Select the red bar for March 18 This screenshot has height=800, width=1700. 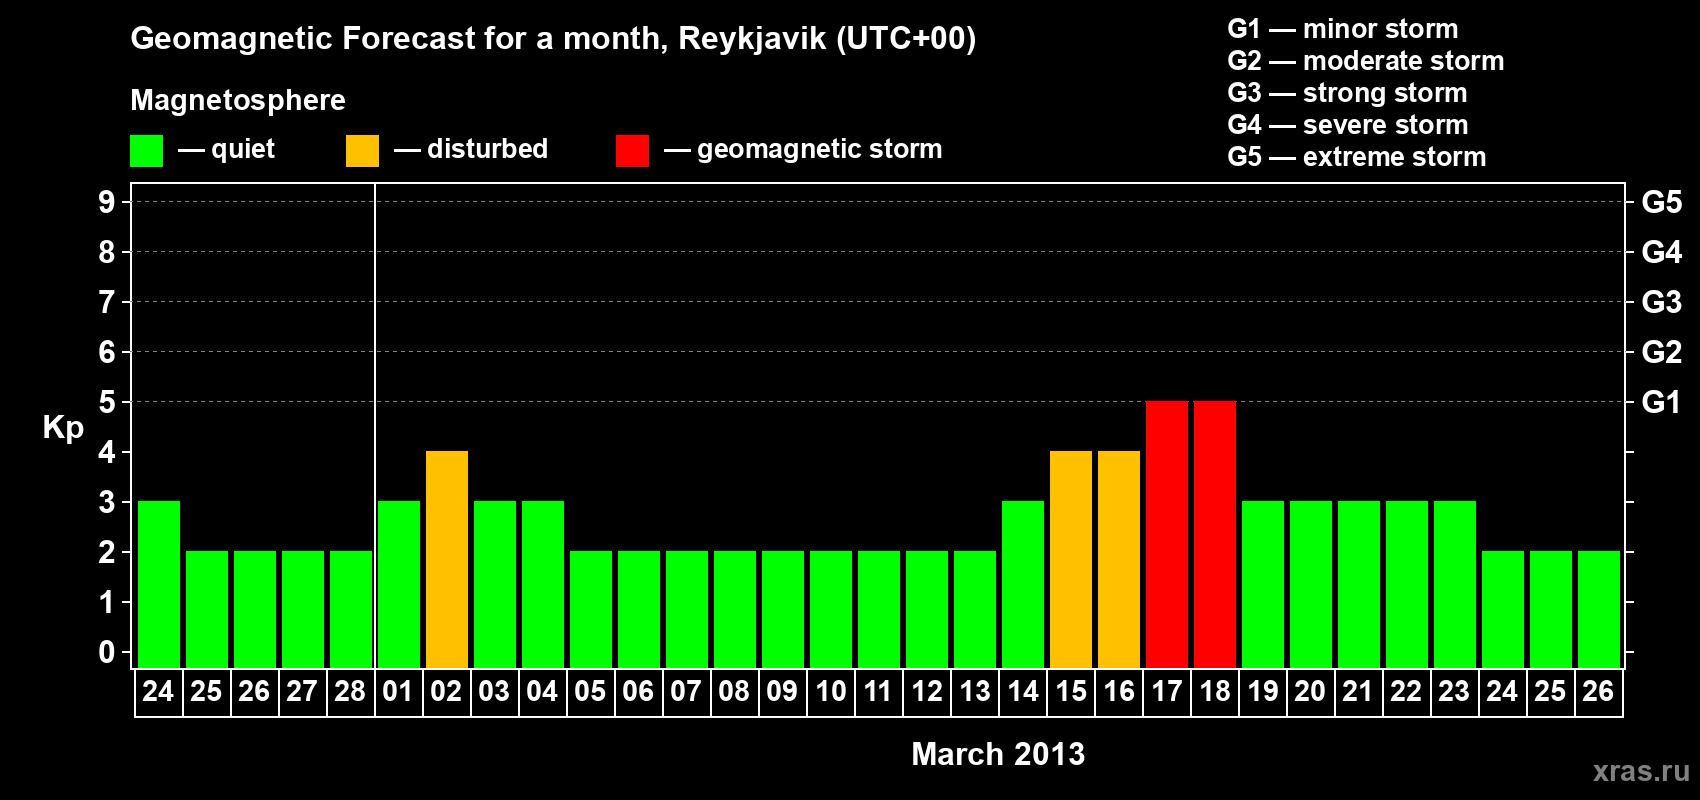click(x=1215, y=534)
